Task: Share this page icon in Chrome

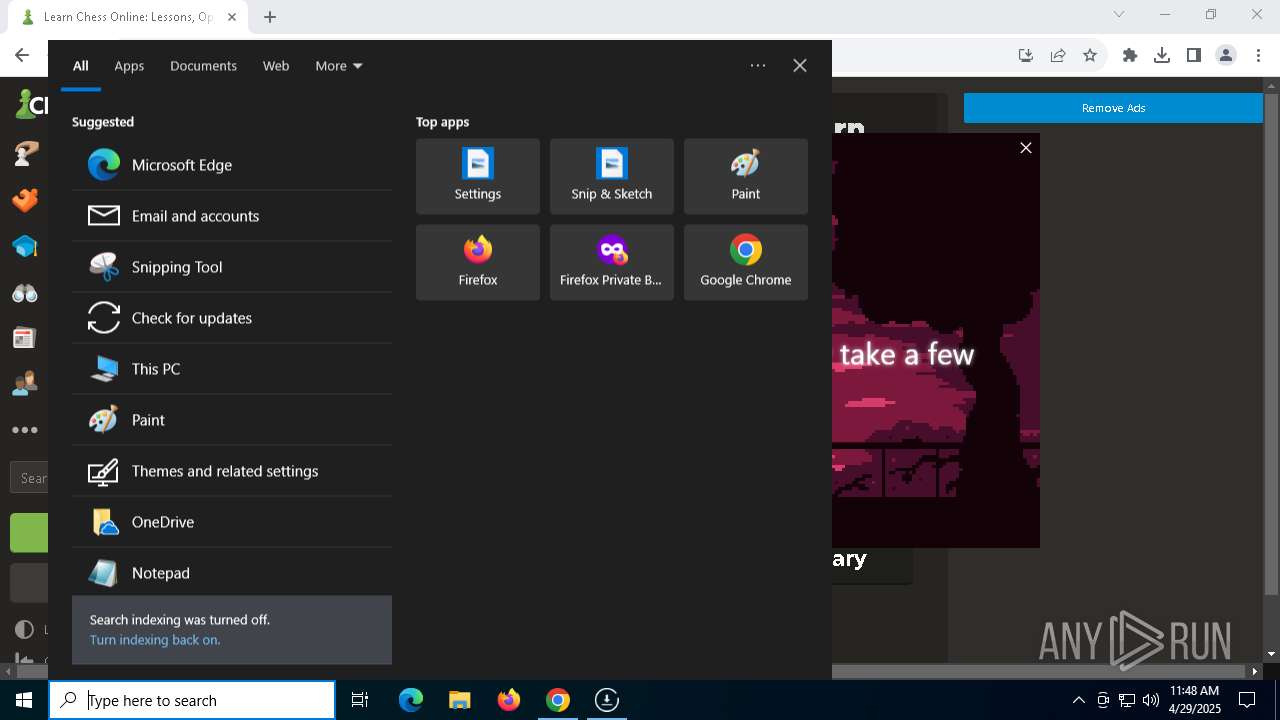Action: (1058, 55)
